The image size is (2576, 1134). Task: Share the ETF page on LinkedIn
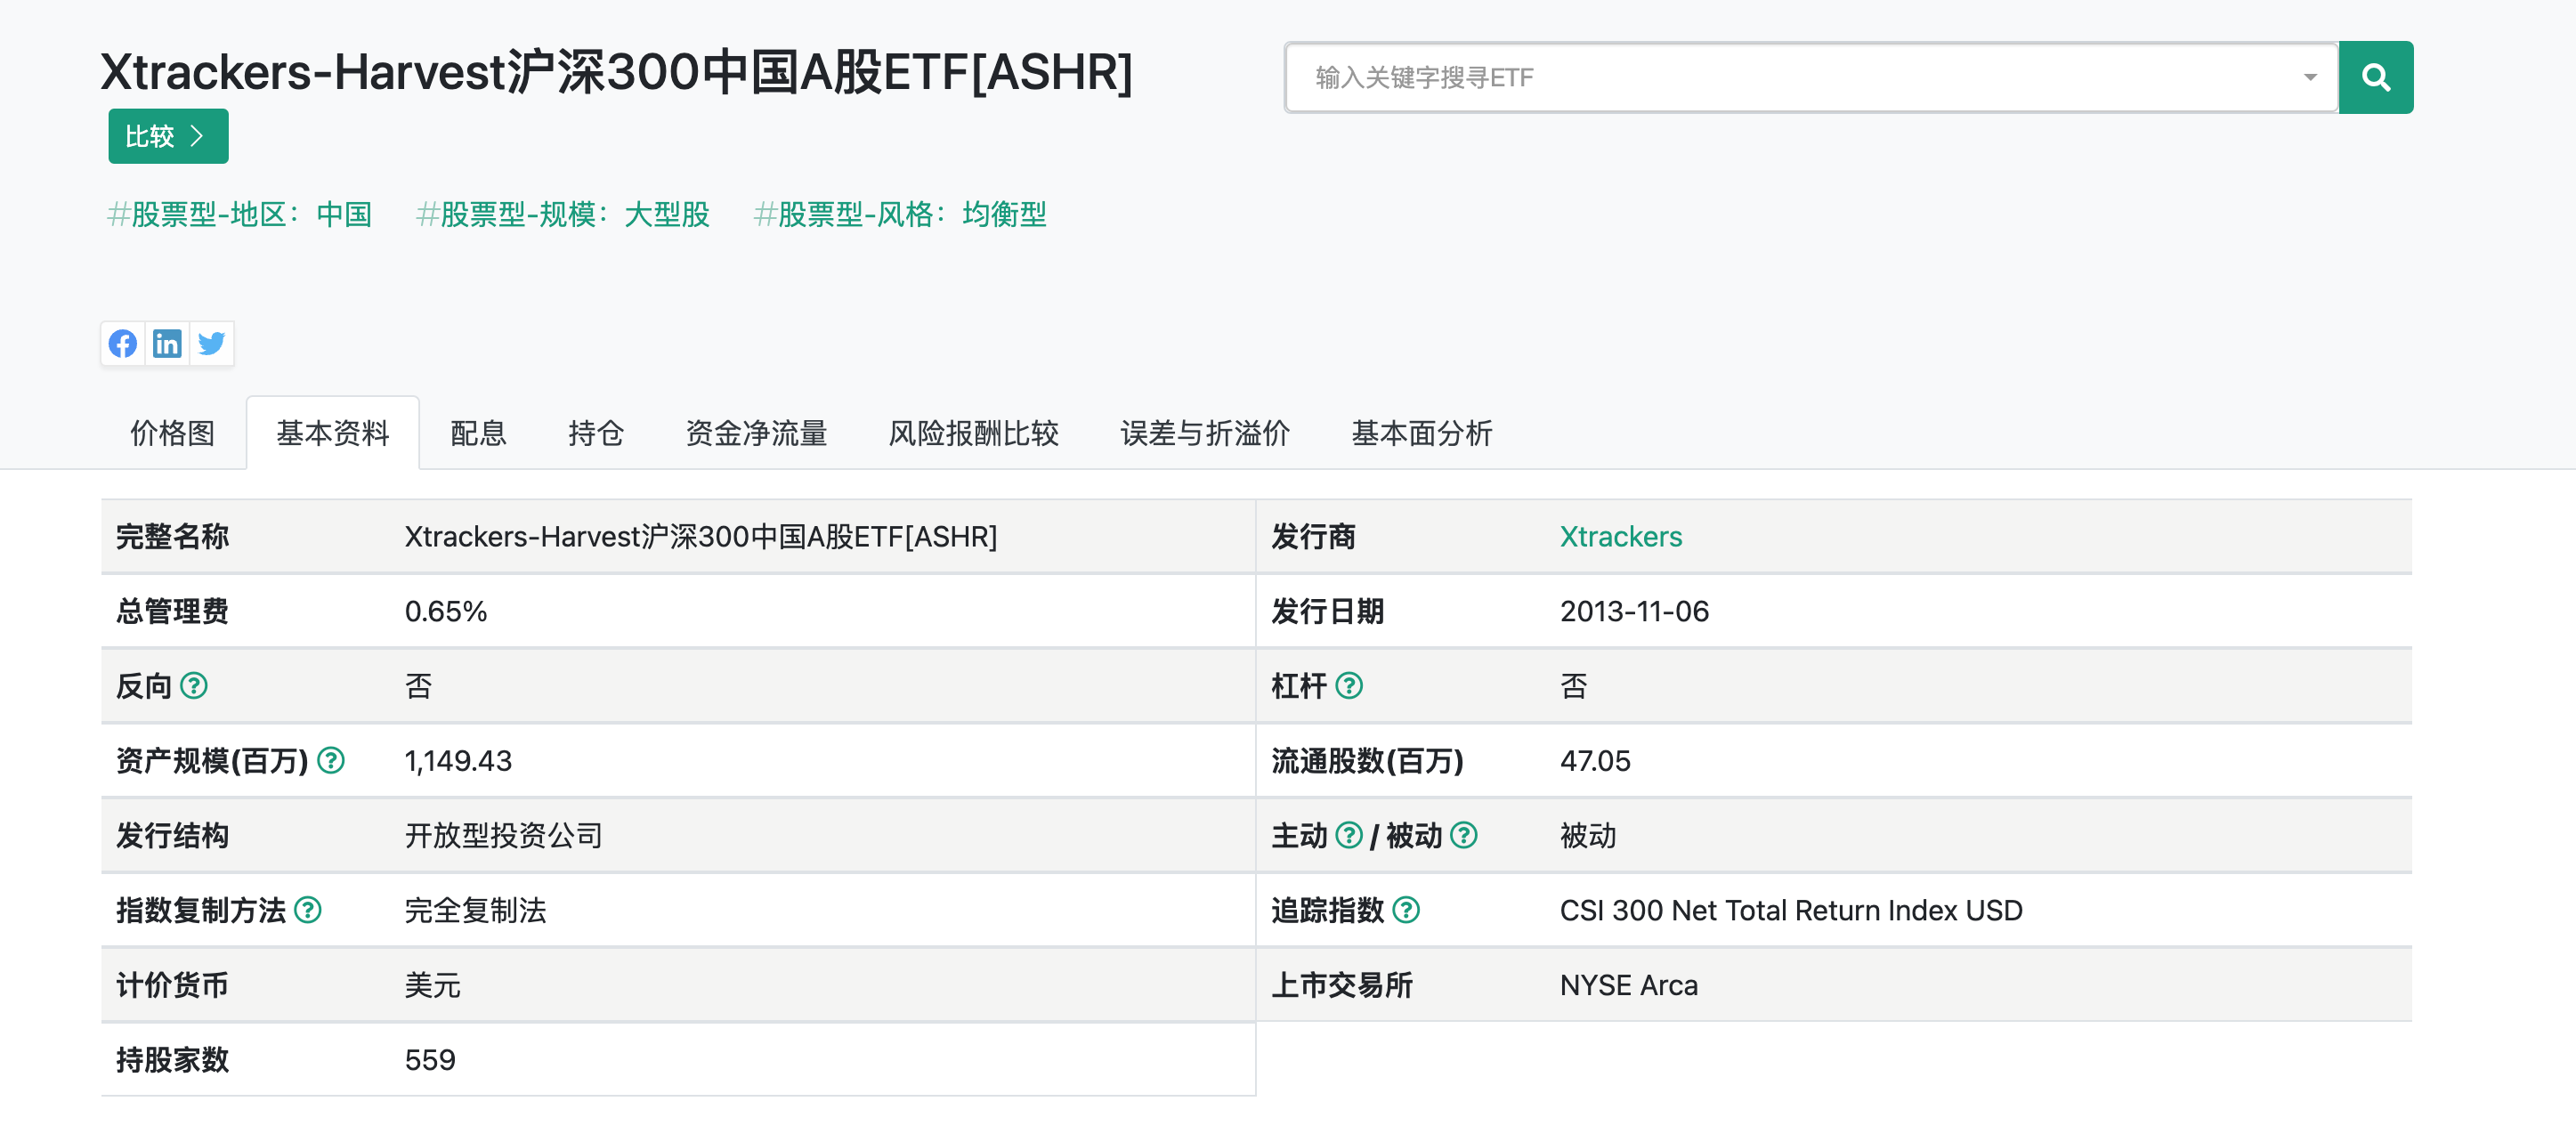(x=167, y=343)
